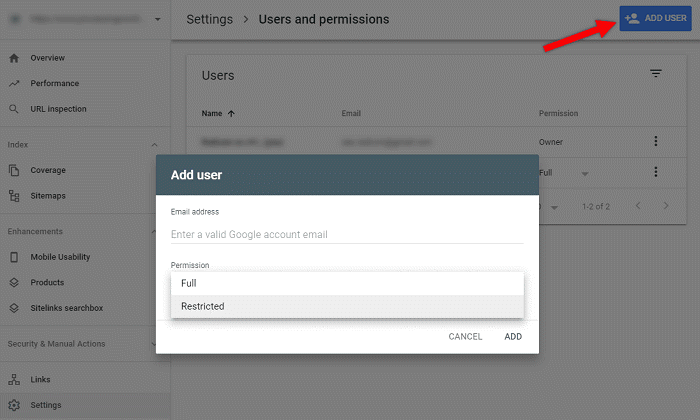Click the Mobile Usability phone icon

[x=14, y=257]
